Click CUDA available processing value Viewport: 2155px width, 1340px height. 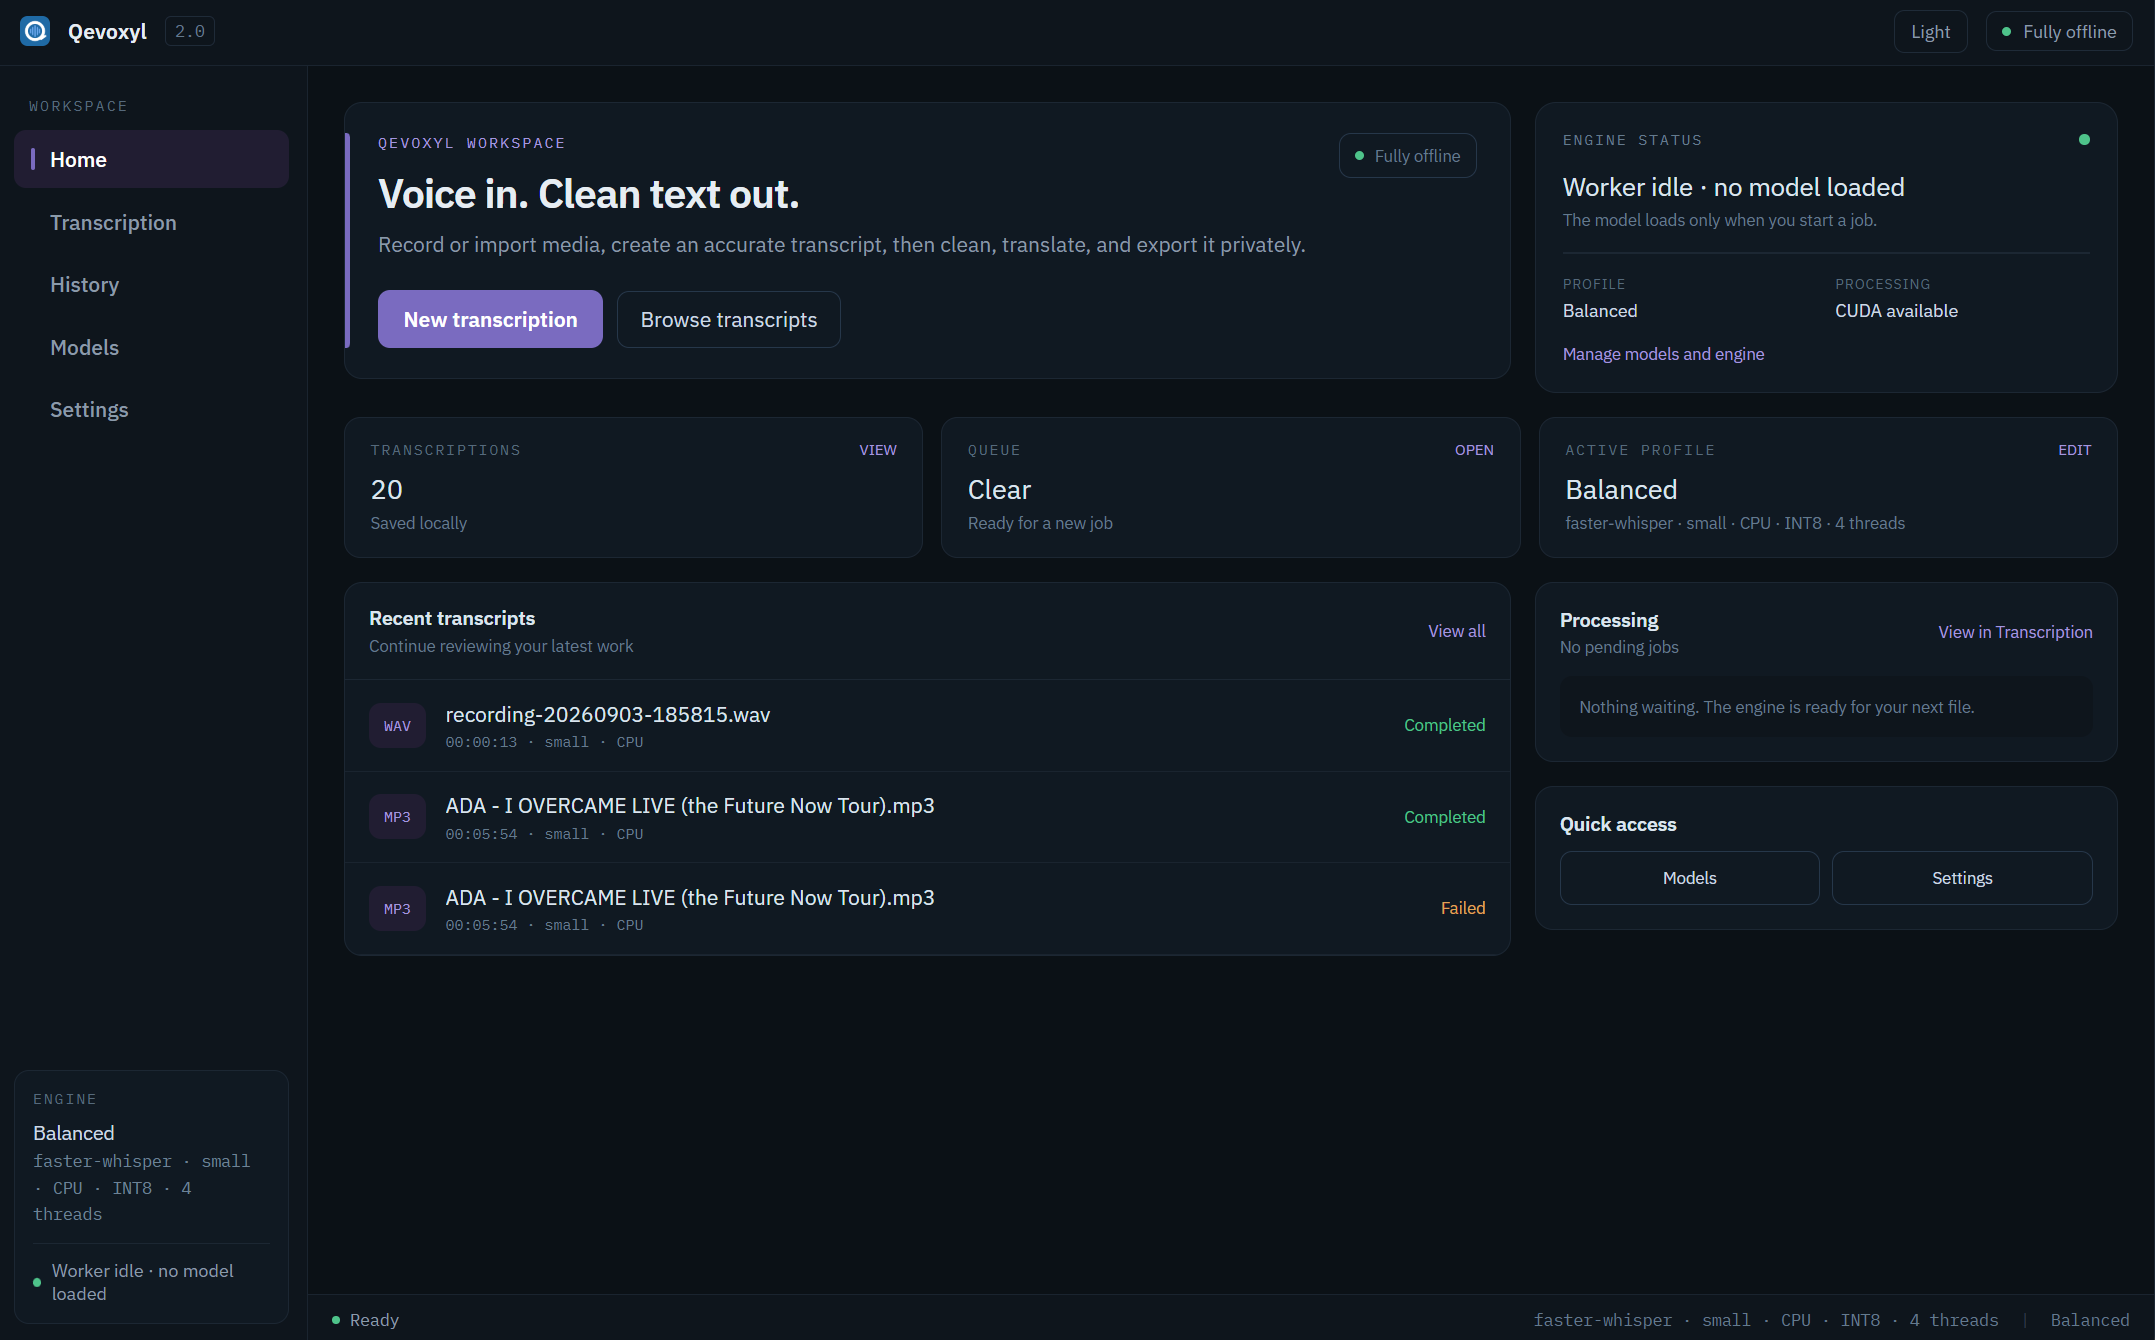click(1896, 311)
